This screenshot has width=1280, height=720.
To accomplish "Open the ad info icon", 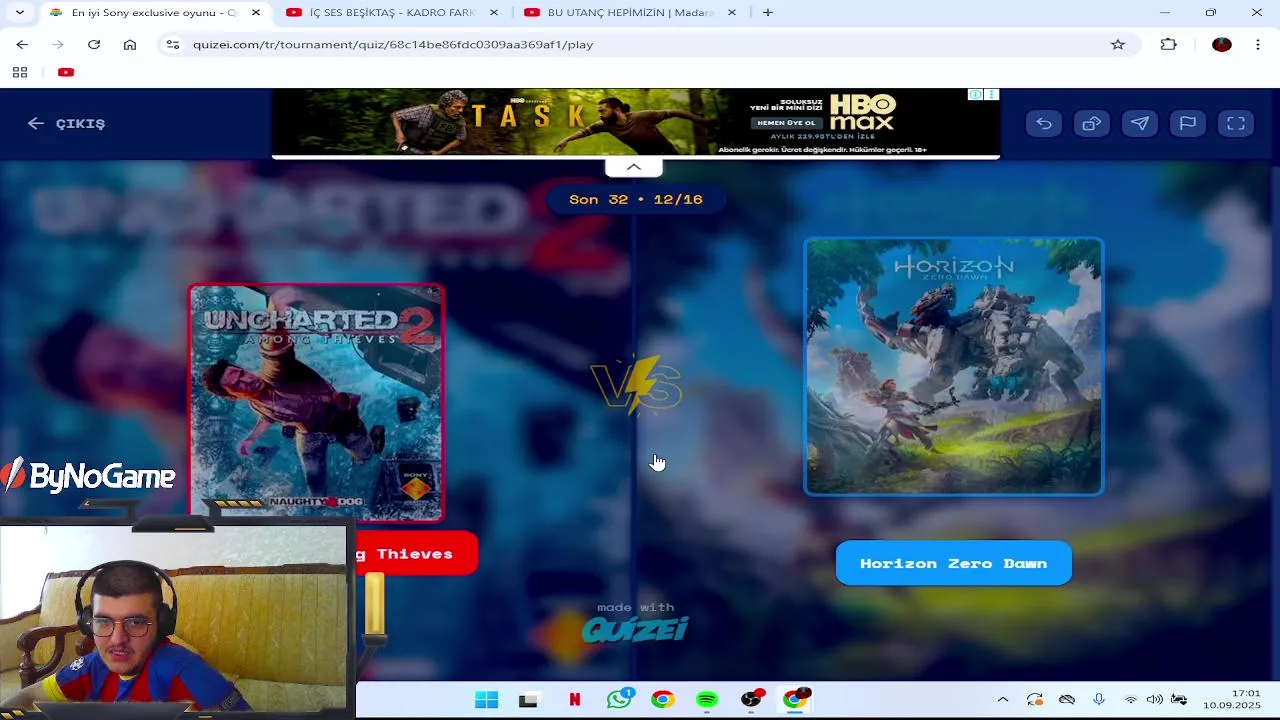I will [x=975, y=95].
